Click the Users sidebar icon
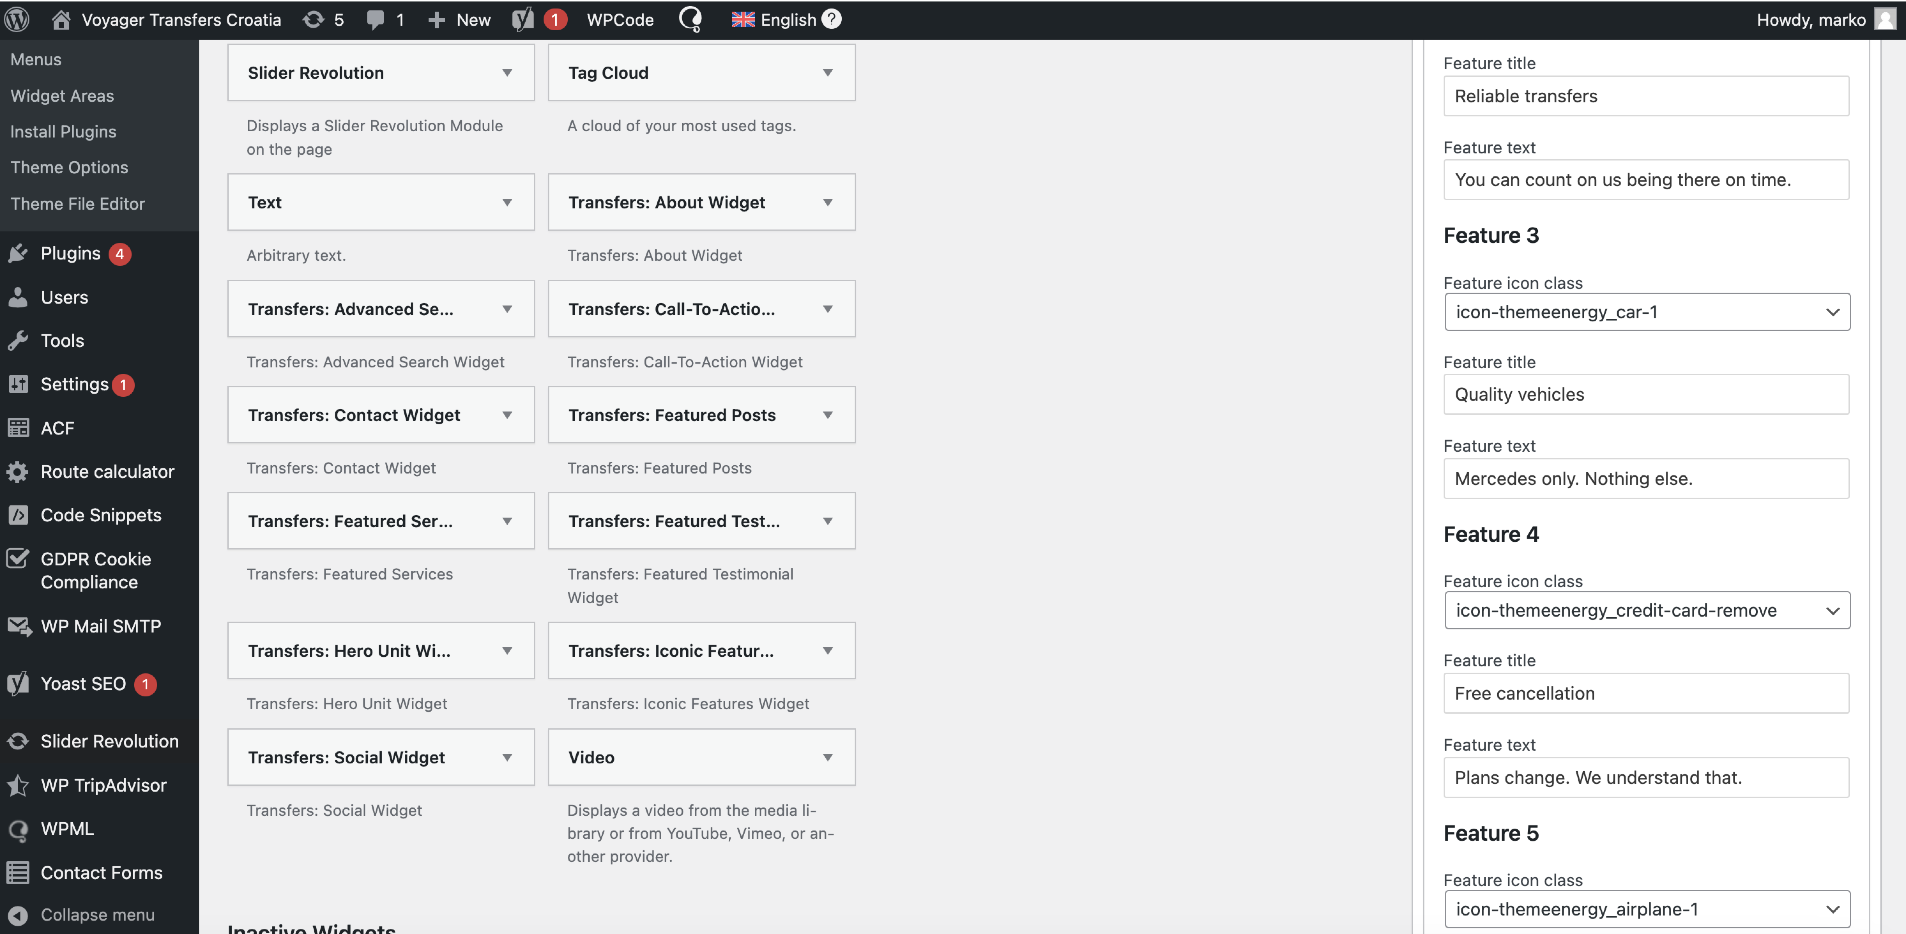The image size is (1906, 934). (x=18, y=297)
